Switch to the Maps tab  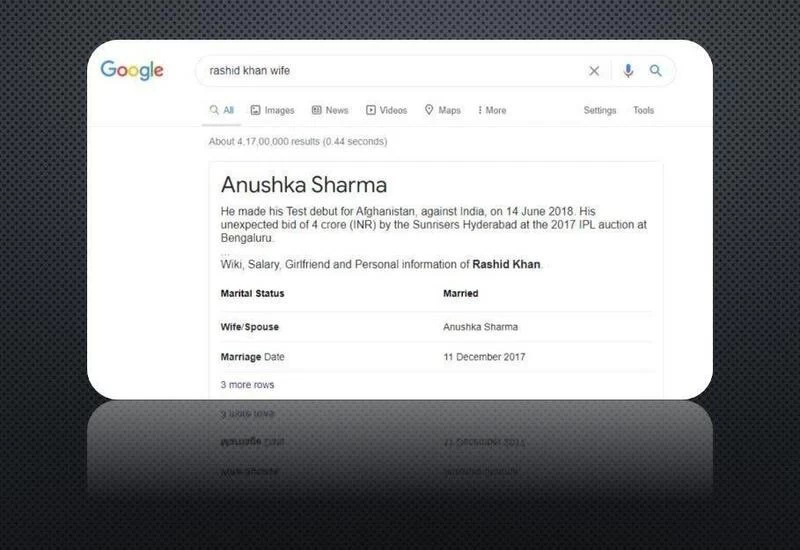click(x=443, y=110)
